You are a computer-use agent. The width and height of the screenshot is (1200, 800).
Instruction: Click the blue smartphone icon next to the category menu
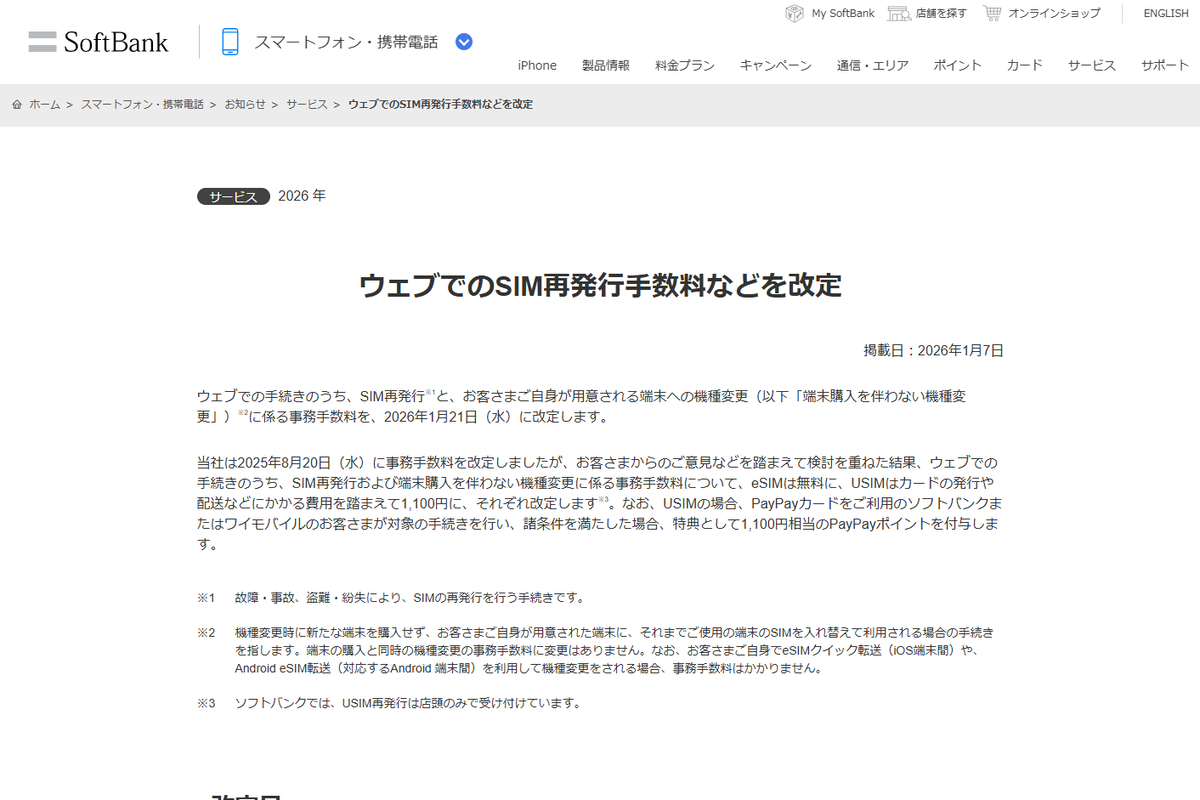point(231,42)
